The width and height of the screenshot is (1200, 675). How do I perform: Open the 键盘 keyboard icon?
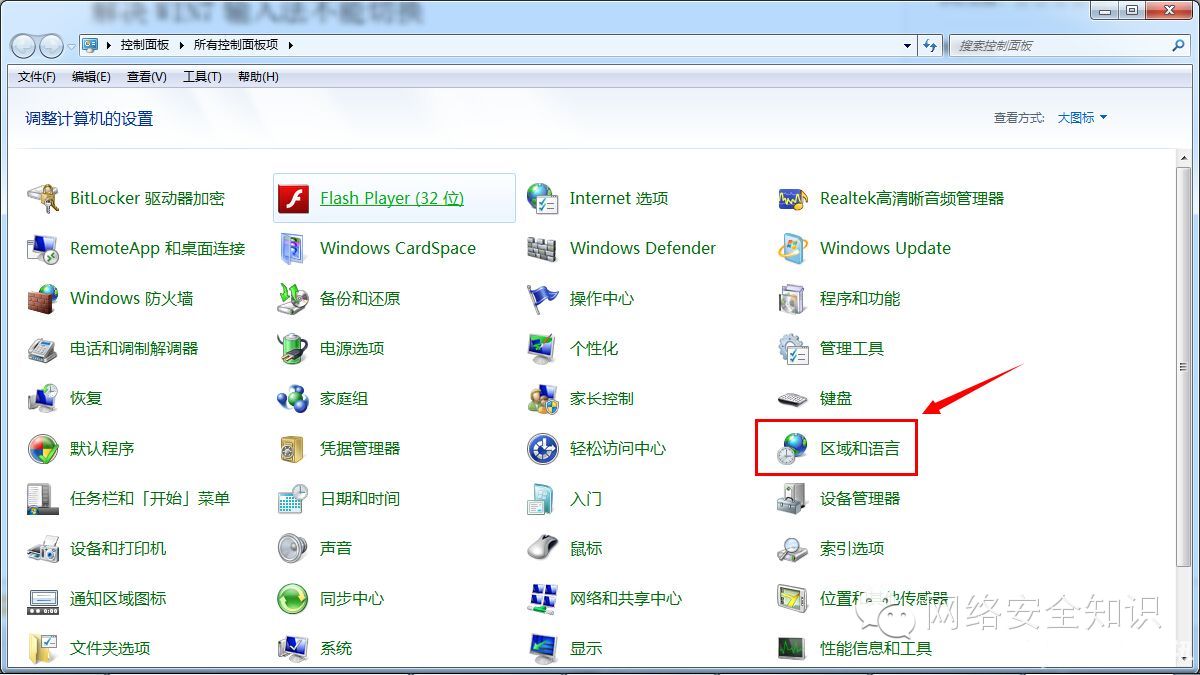point(792,398)
